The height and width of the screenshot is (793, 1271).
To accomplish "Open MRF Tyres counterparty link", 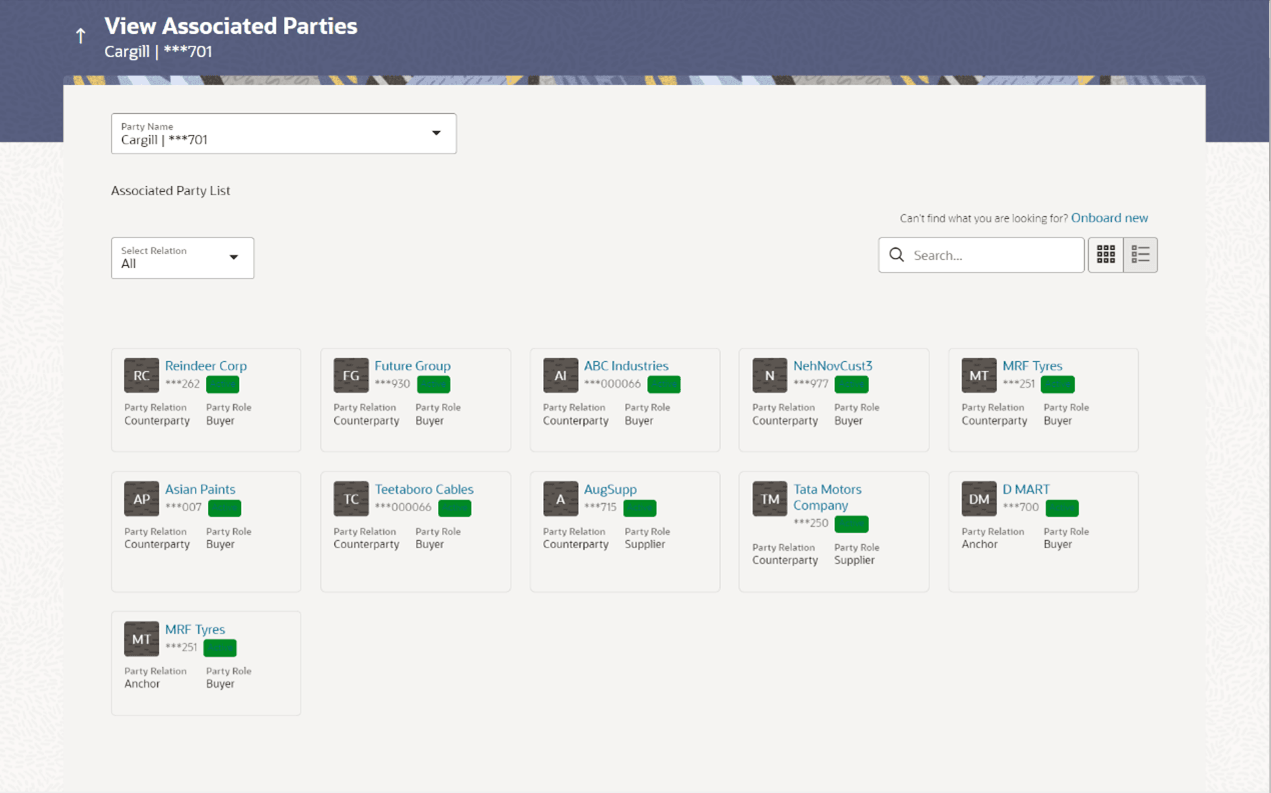I will (1032, 366).
